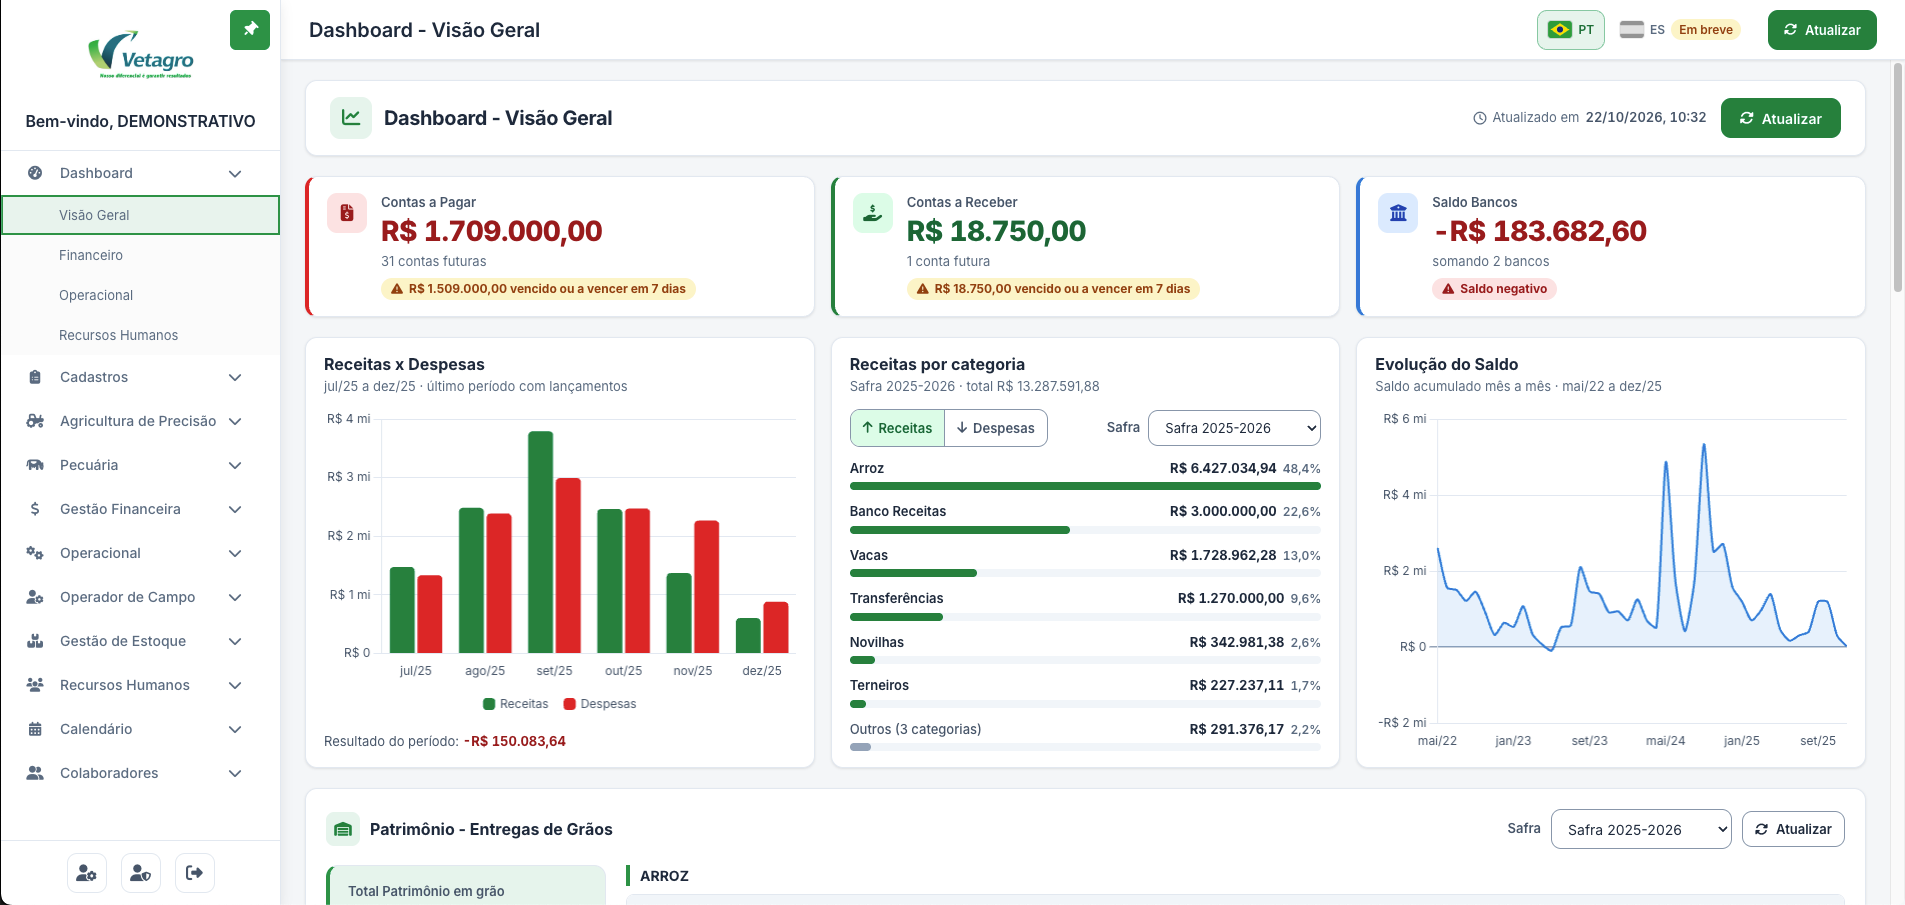Click the Contas a Receber hand-coin icon

click(x=873, y=213)
